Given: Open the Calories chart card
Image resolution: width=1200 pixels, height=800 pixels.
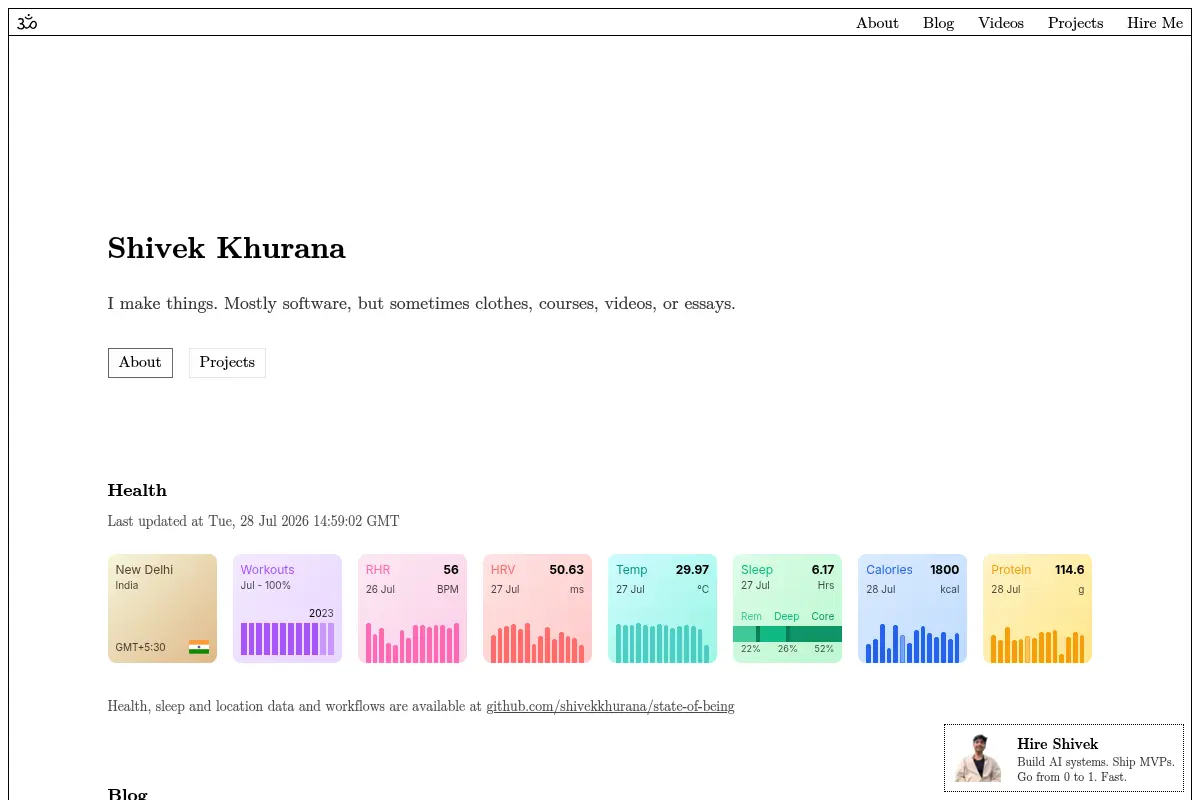Looking at the screenshot, I should click(x=912, y=608).
